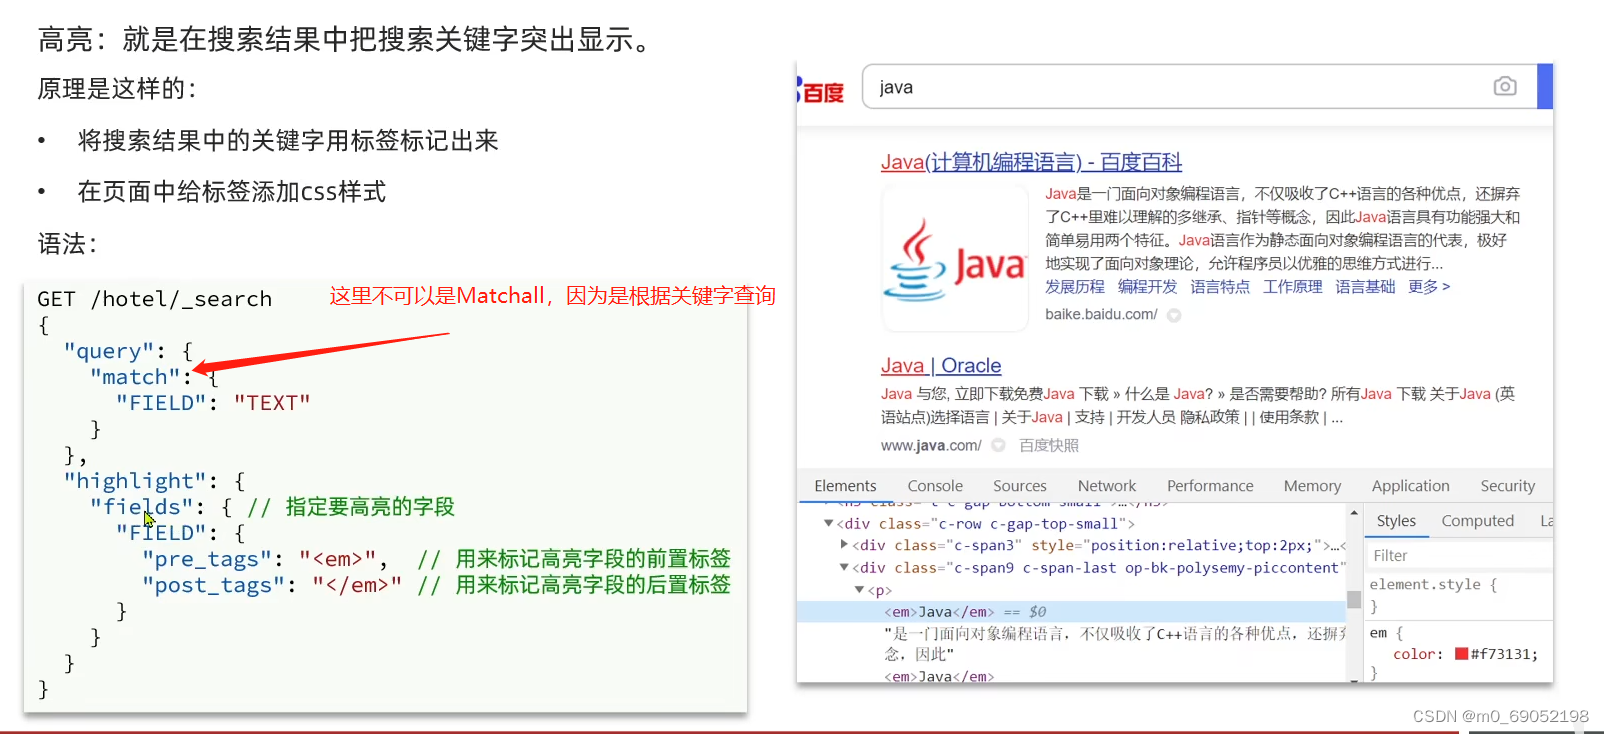Expand the c-span3 div node
The width and height of the screenshot is (1604, 734).
[844, 545]
